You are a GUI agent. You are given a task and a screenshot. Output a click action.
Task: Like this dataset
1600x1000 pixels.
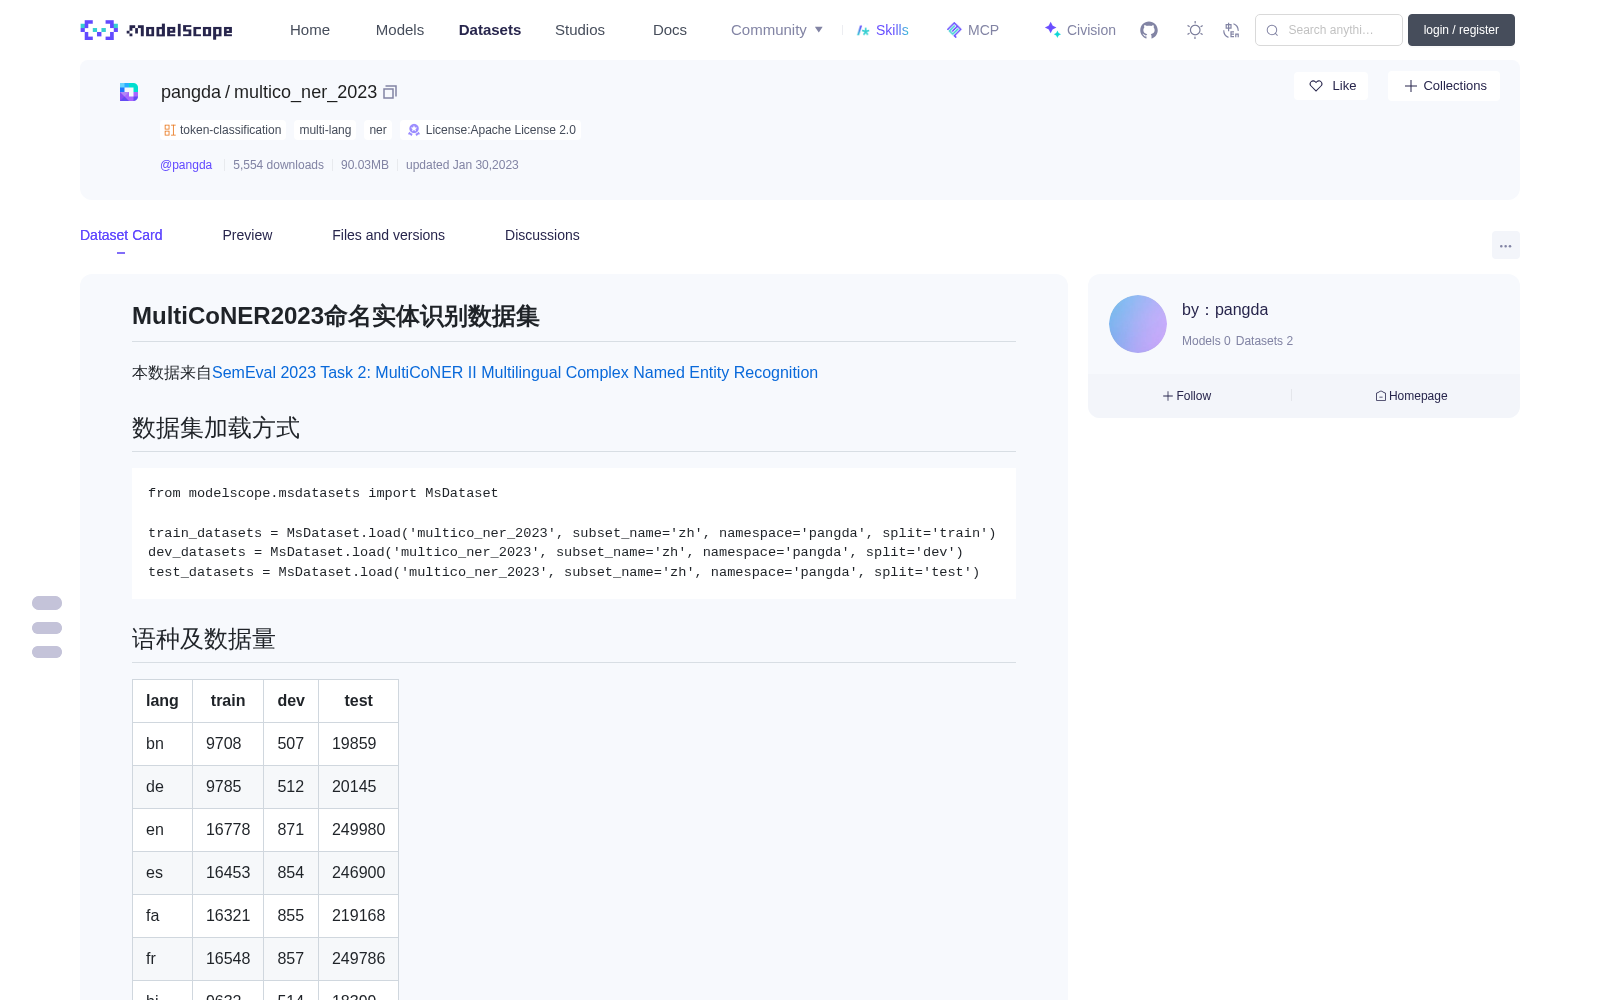pyautogui.click(x=1331, y=86)
